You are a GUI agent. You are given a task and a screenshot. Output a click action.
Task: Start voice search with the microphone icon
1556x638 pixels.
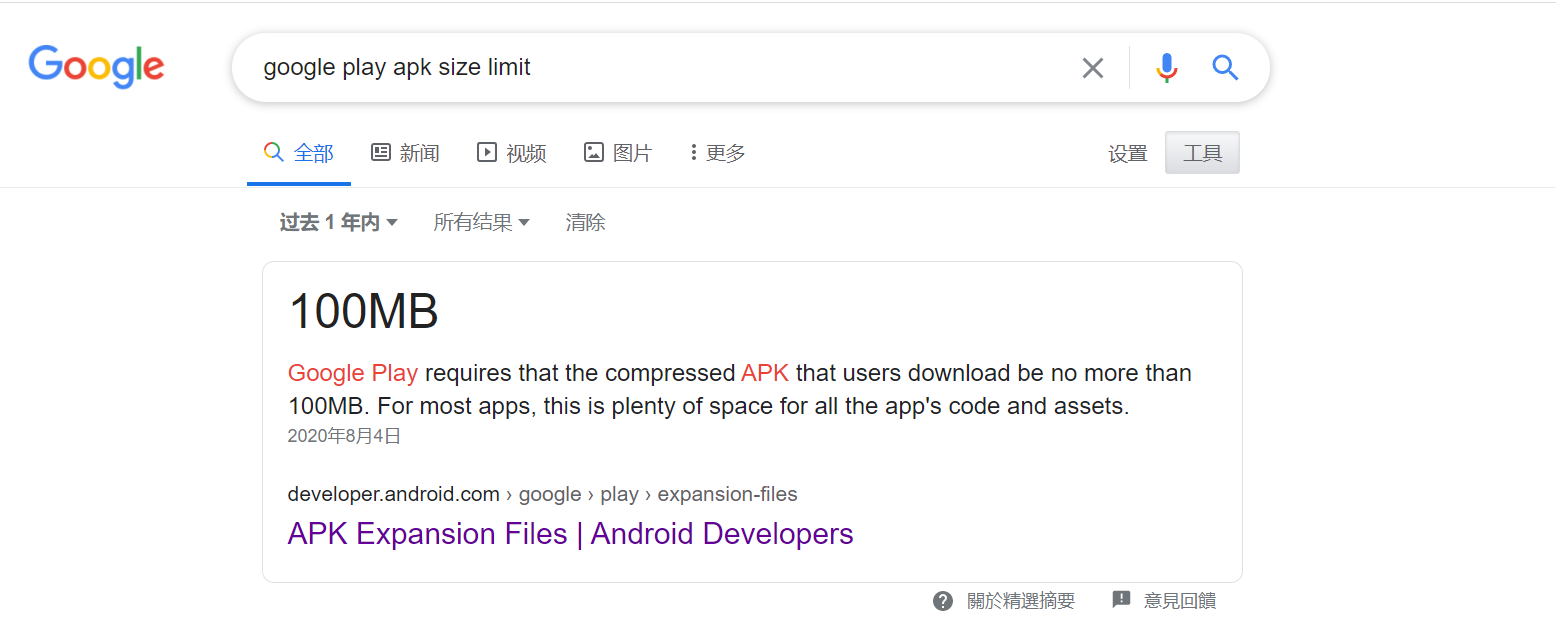pyautogui.click(x=1166, y=68)
